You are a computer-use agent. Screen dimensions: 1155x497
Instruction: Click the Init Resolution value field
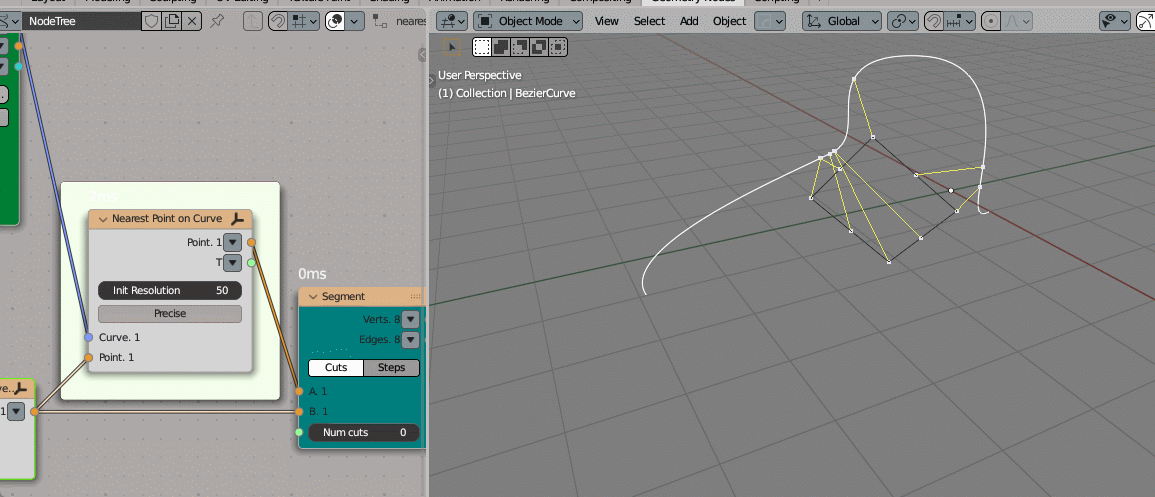click(x=170, y=290)
